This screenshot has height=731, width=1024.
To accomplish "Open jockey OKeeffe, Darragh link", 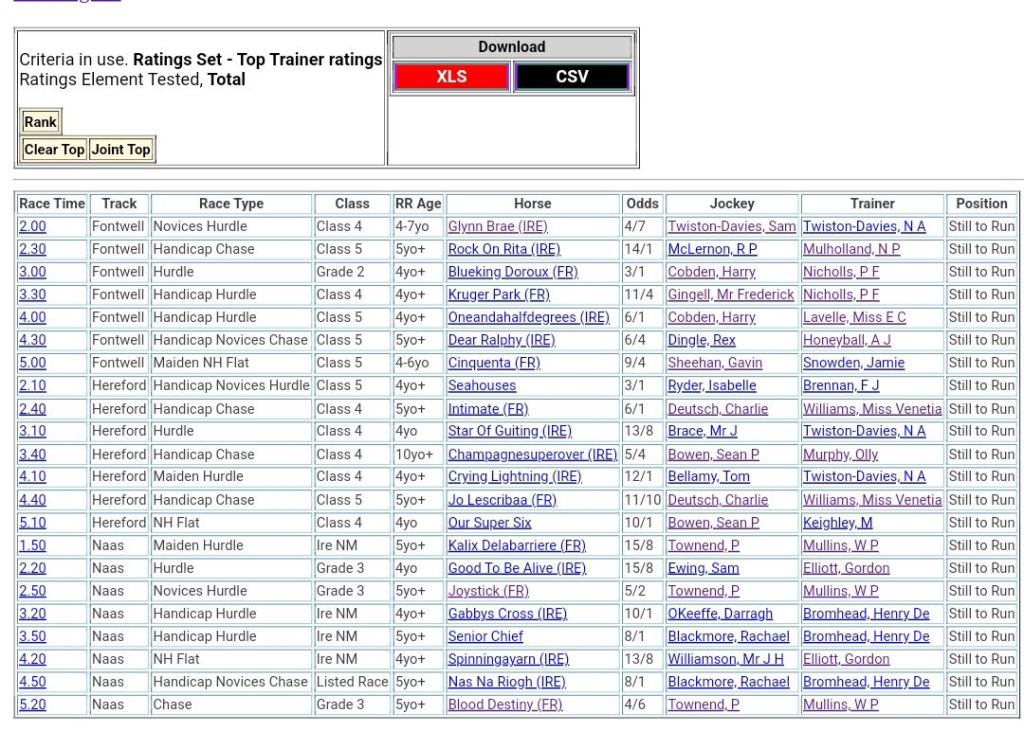I will [720, 614].
